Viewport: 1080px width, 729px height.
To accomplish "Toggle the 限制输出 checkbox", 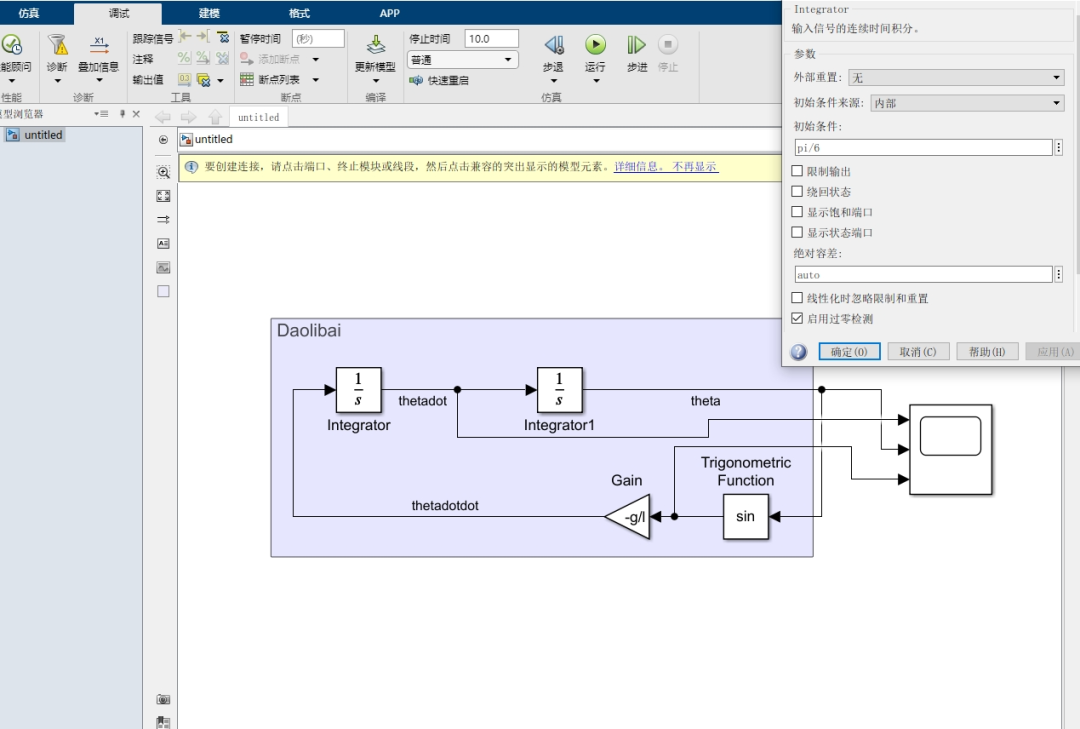I will pos(797,171).
